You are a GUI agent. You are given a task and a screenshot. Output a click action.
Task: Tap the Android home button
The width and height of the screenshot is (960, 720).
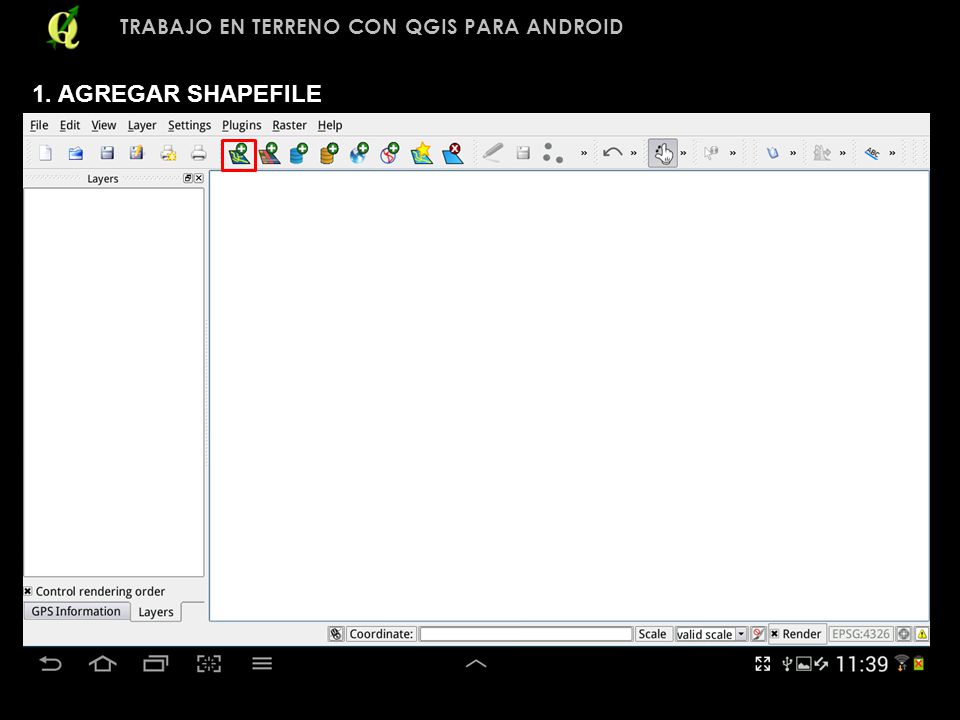(103, 664)
